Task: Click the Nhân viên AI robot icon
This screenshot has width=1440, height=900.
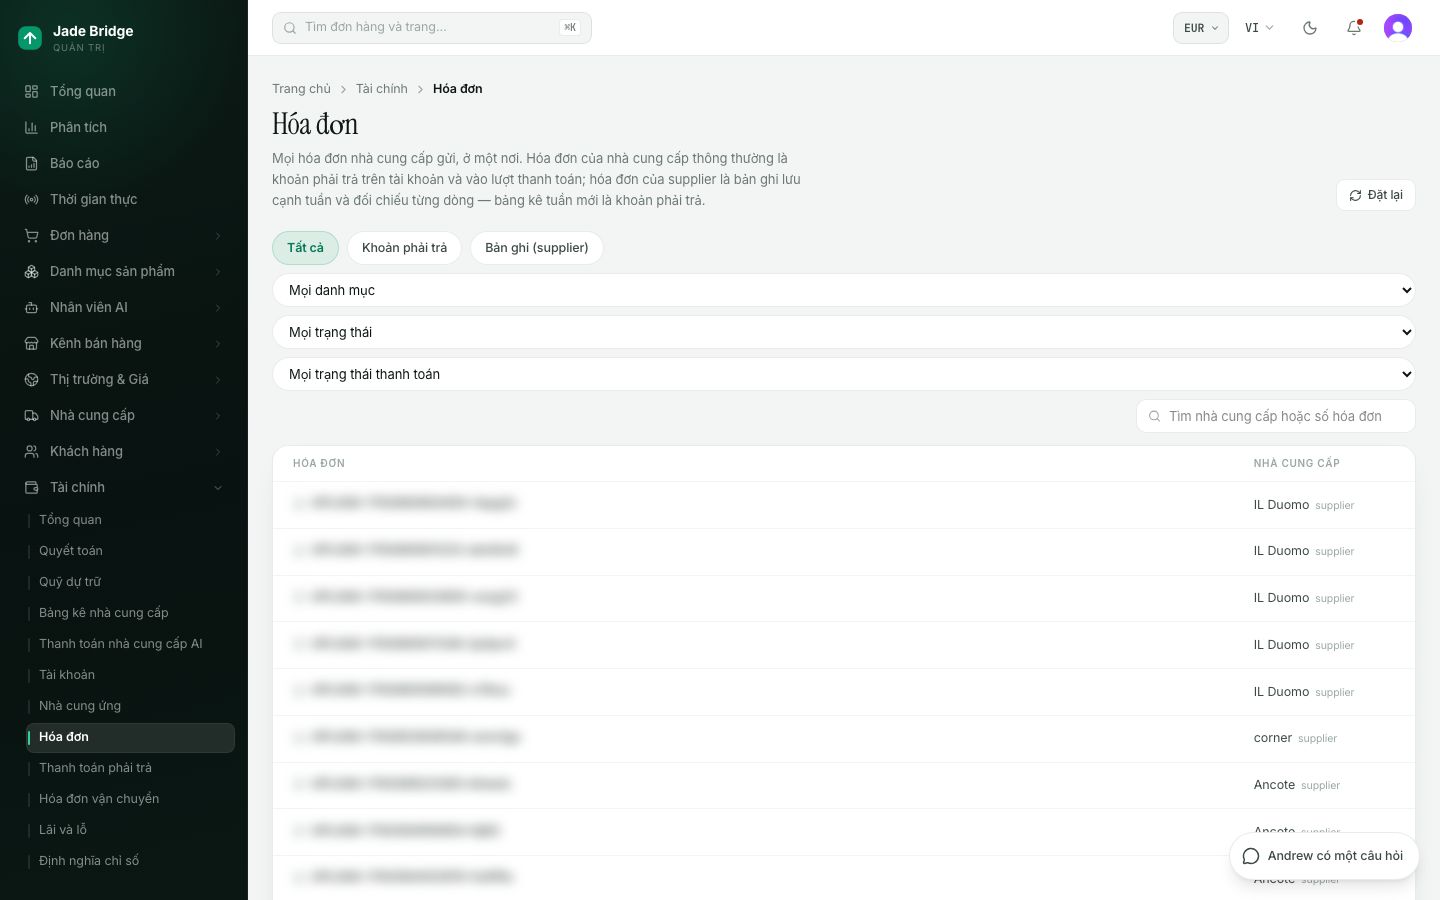Action: 31,308
